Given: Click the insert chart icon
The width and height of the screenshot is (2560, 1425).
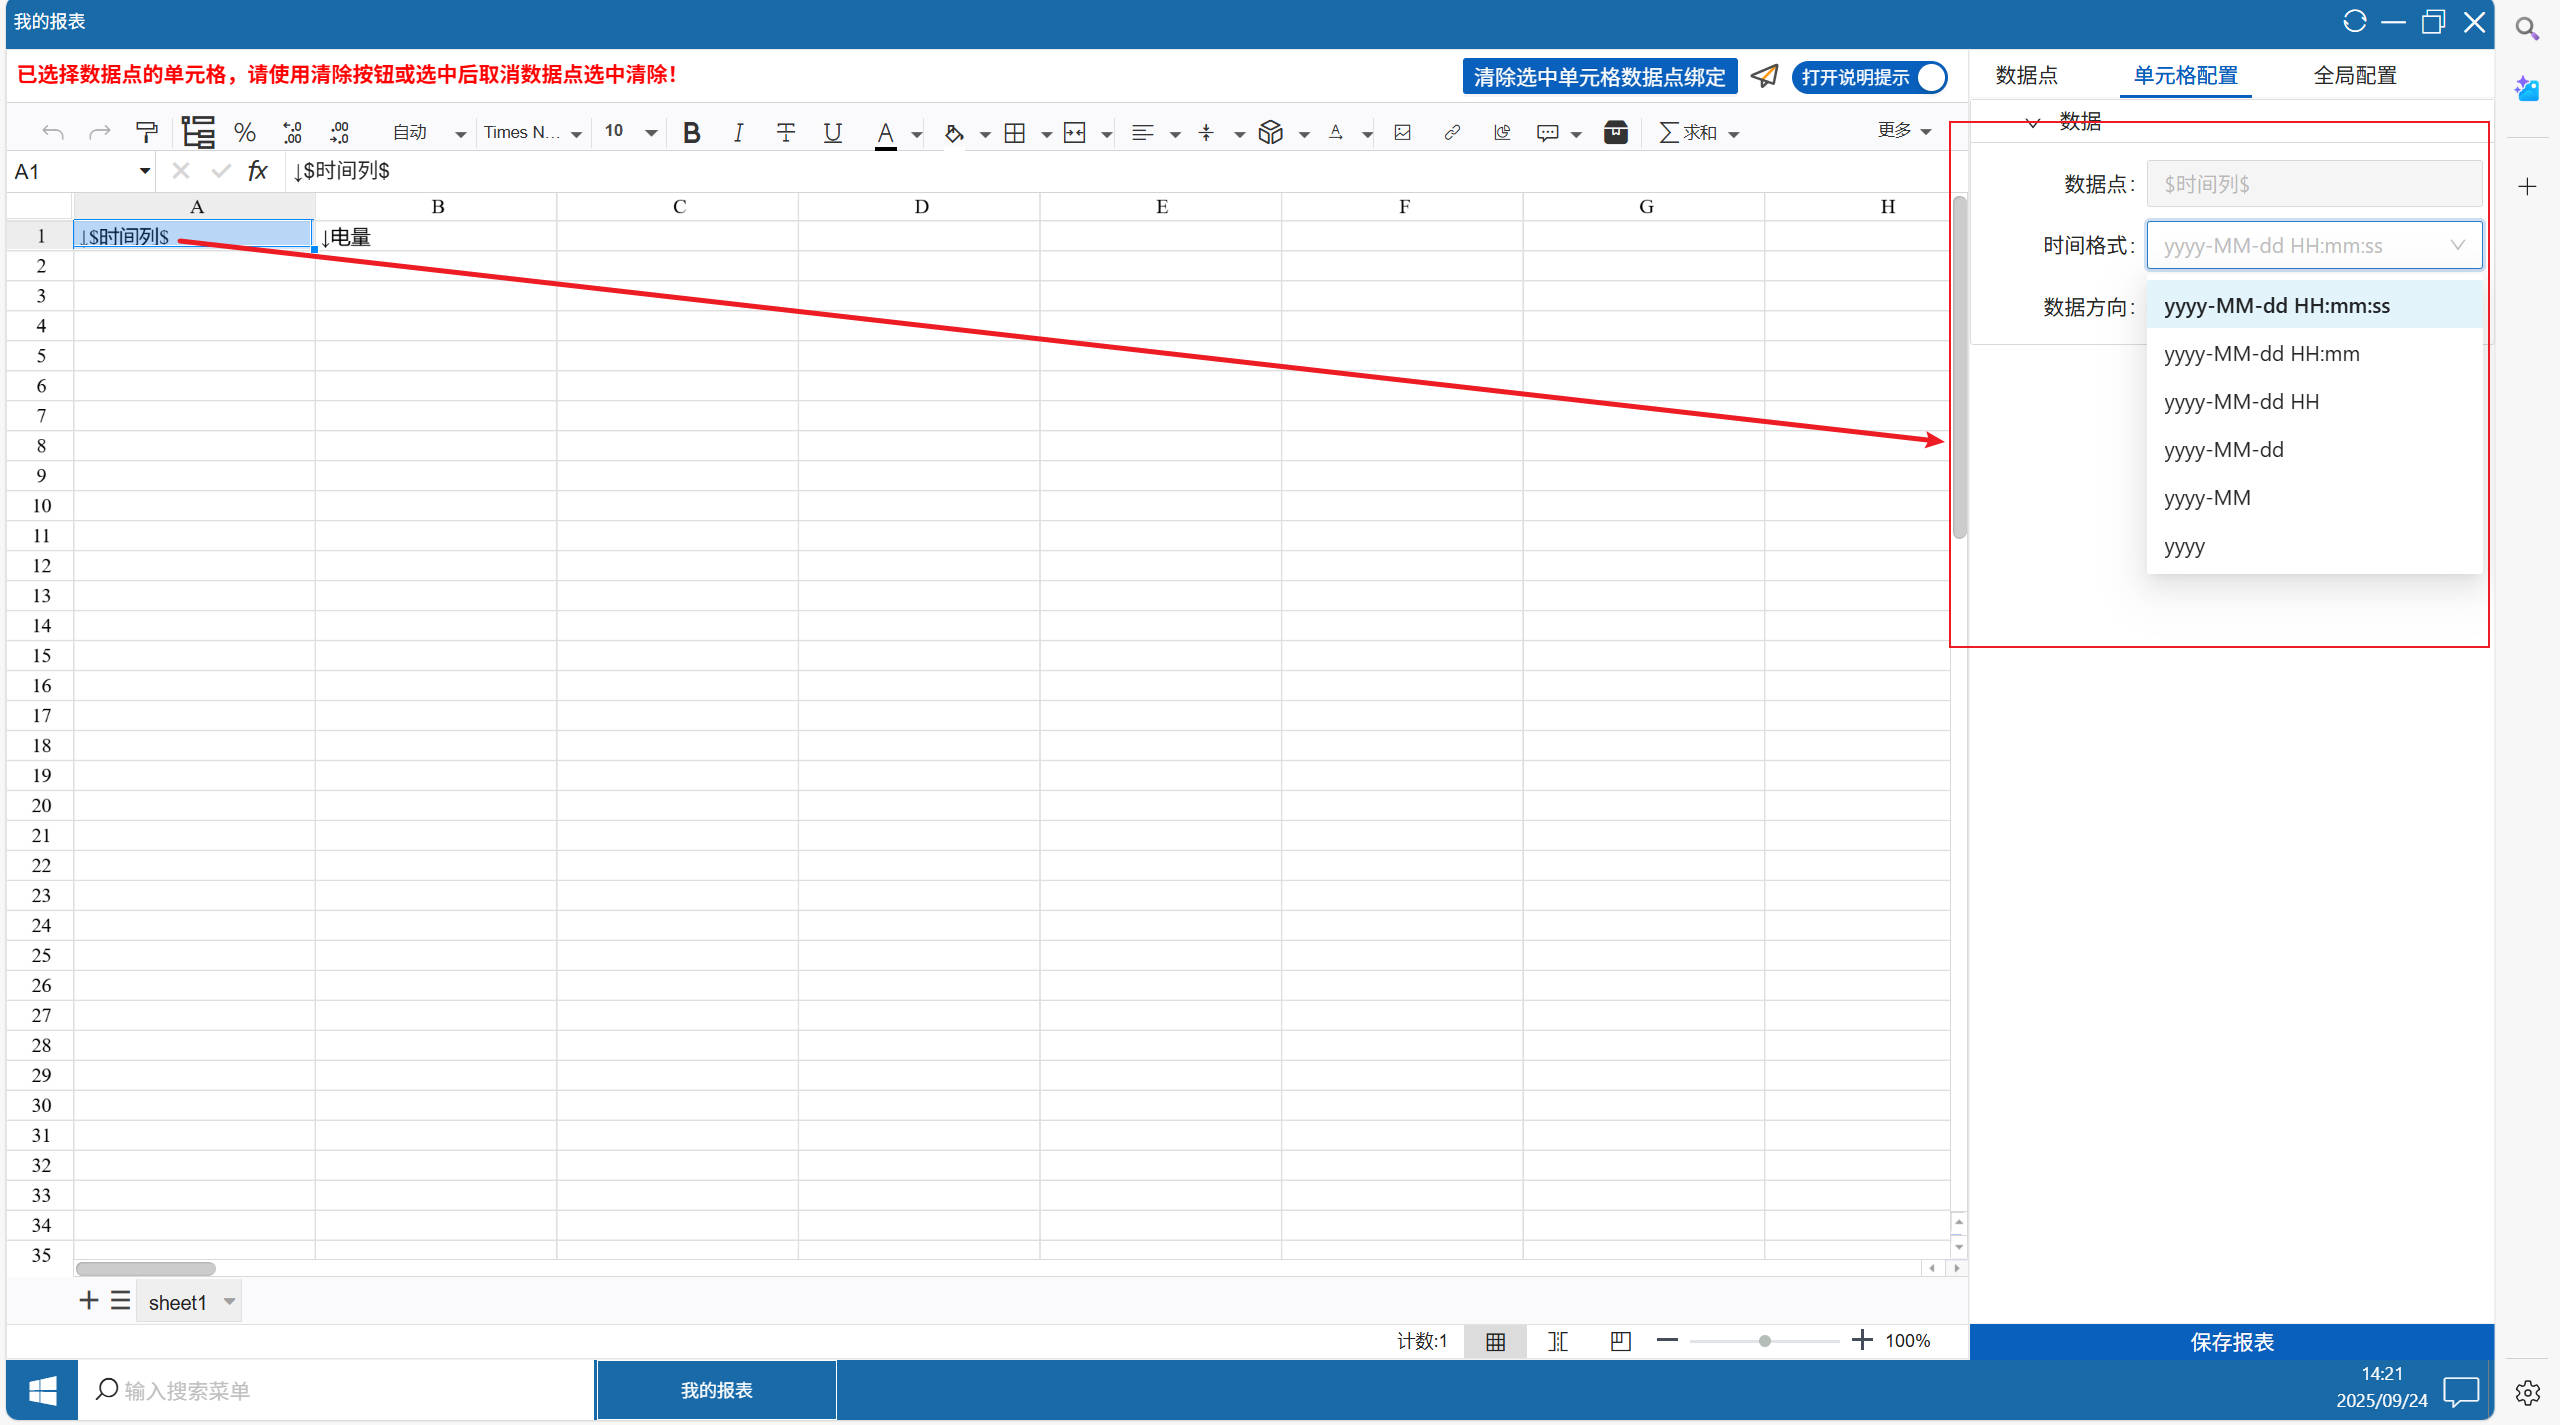Looking at the screenshot, I should click(1501, 133).
